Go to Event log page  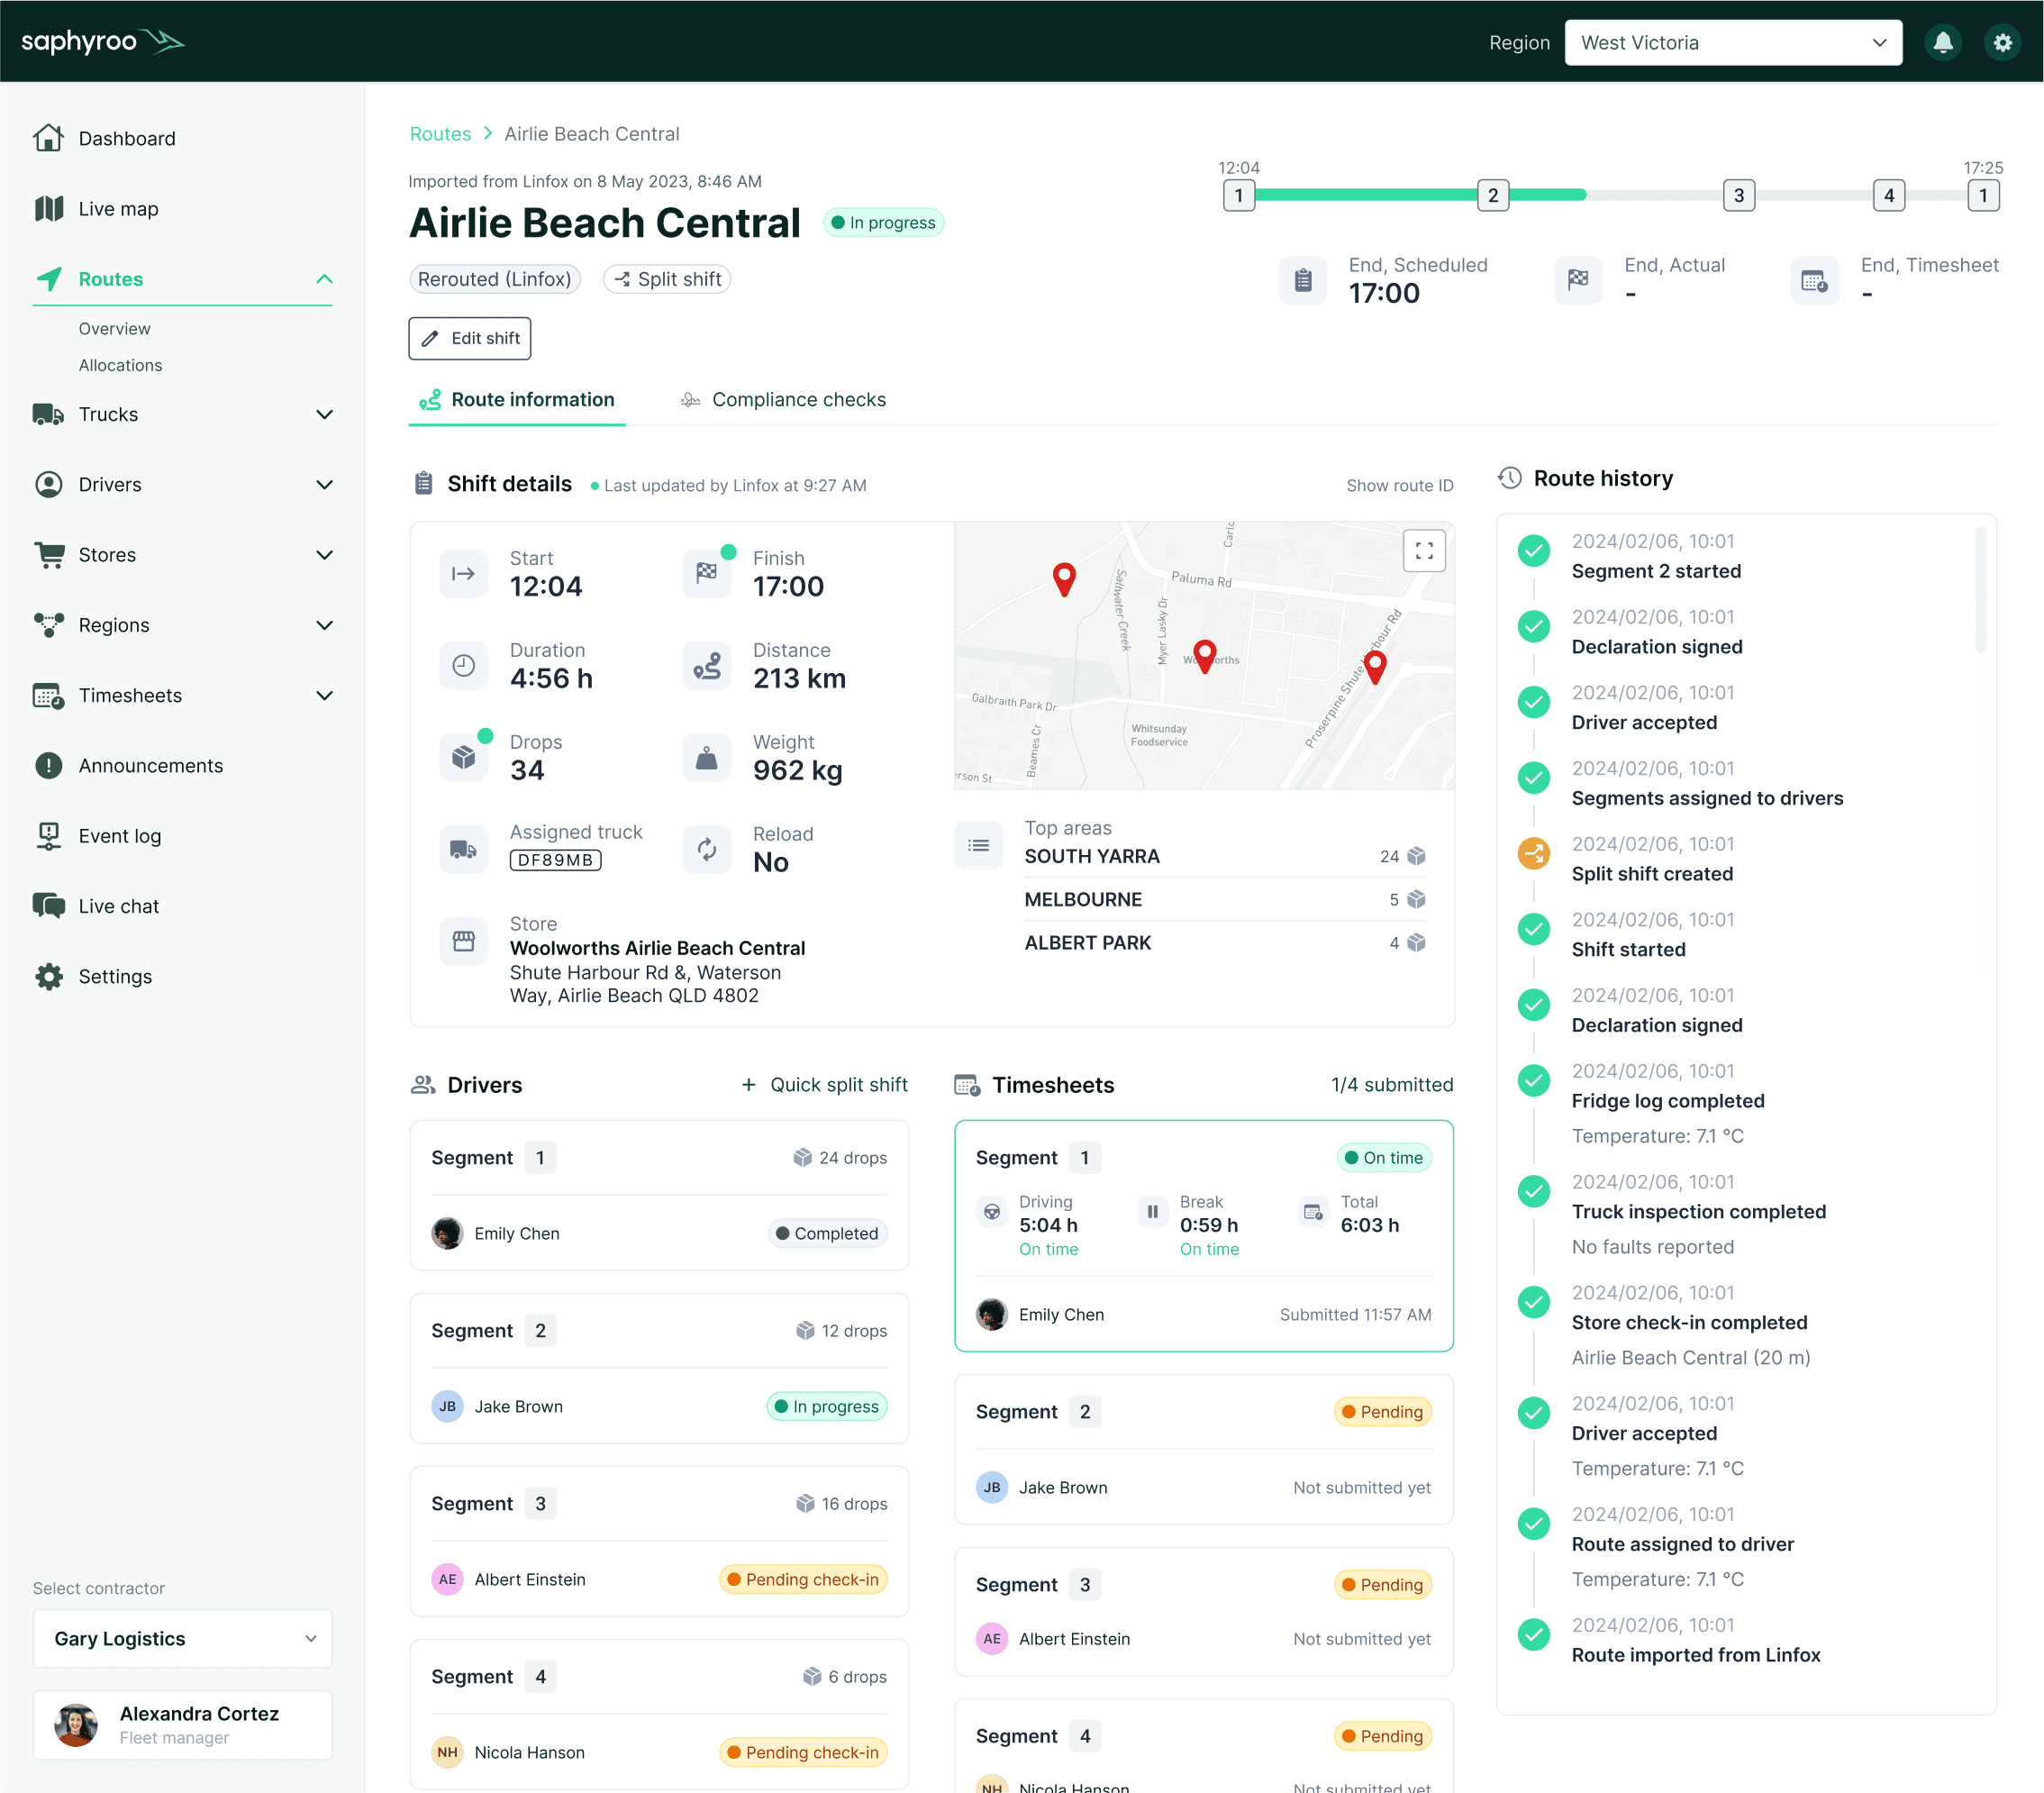coord(119,836)
